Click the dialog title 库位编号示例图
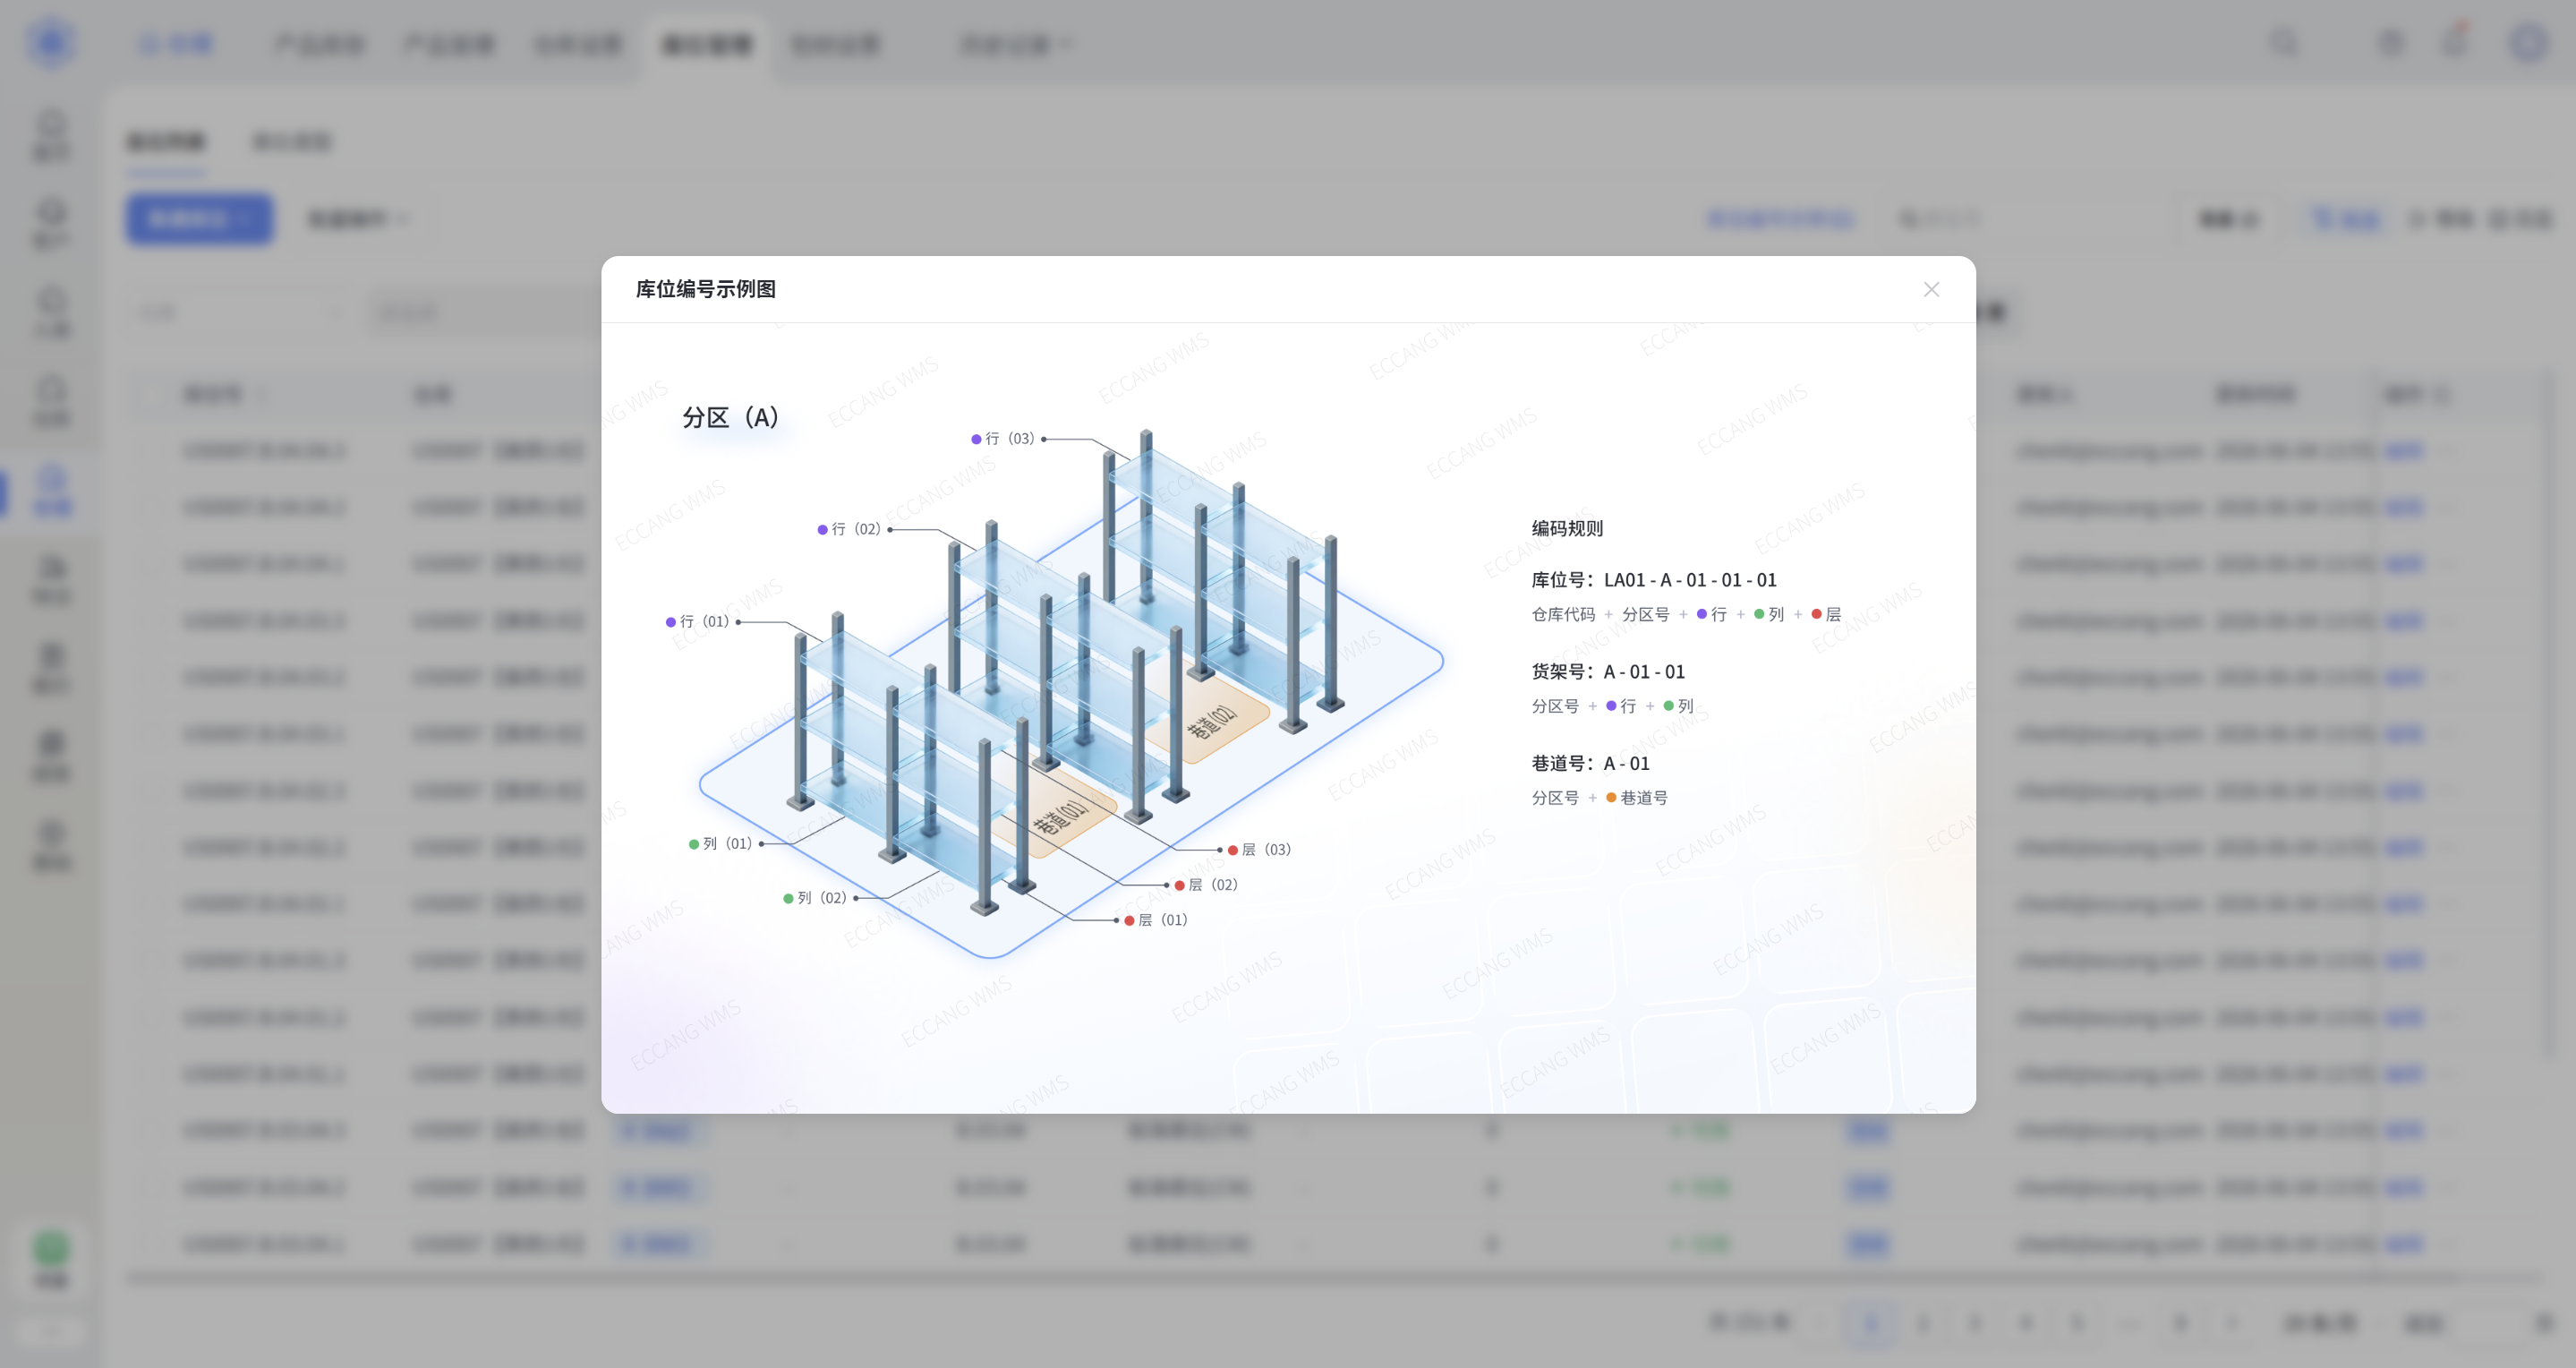 pyautogui.click(x=706, y=289)
